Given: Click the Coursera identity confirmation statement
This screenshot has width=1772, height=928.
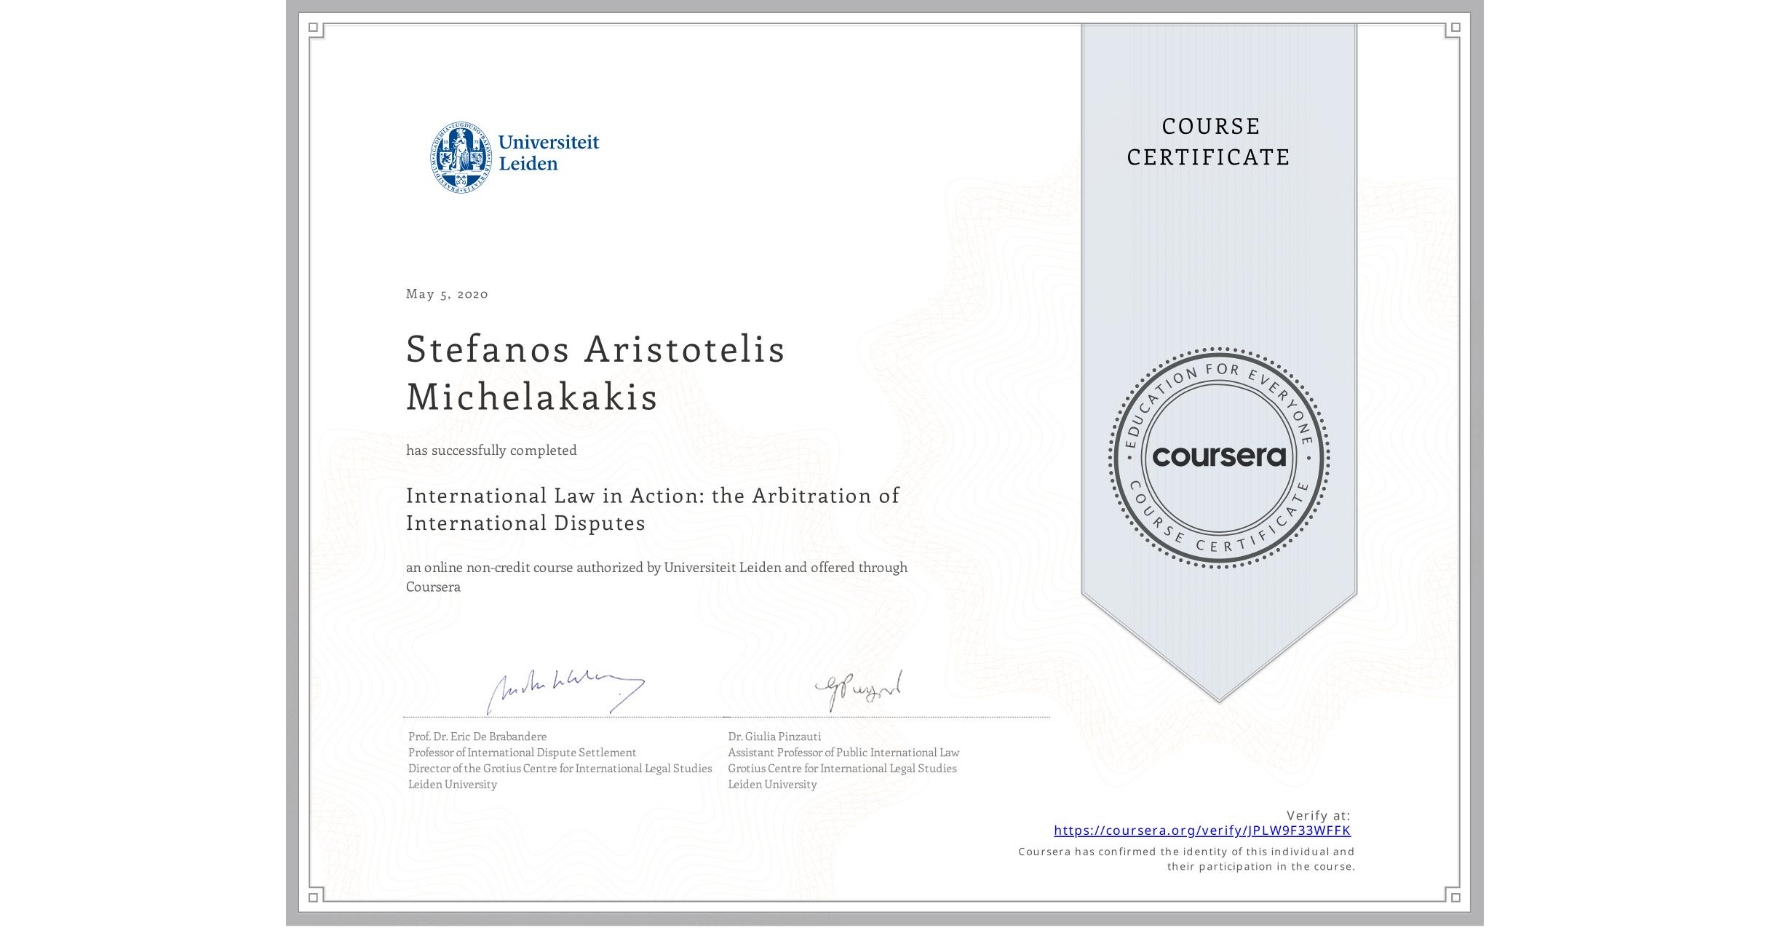Looking at the screenshot, I should click(1185, 858).
